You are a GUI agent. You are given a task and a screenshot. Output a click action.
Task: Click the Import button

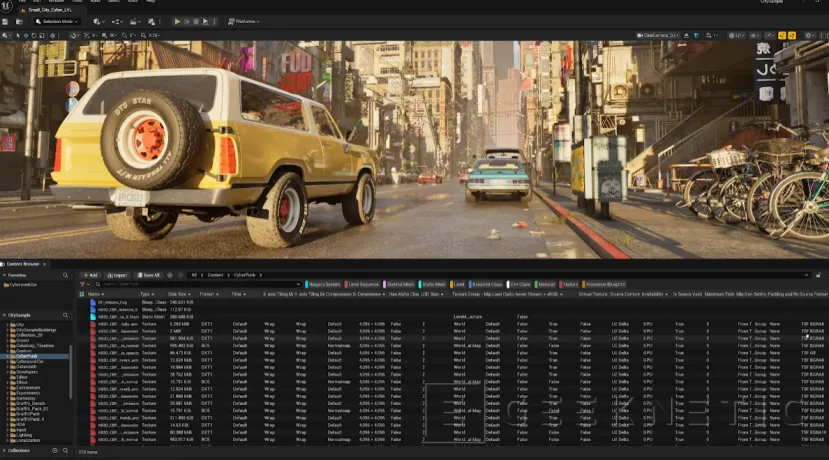pyautogui.click(x=117, y=275)
